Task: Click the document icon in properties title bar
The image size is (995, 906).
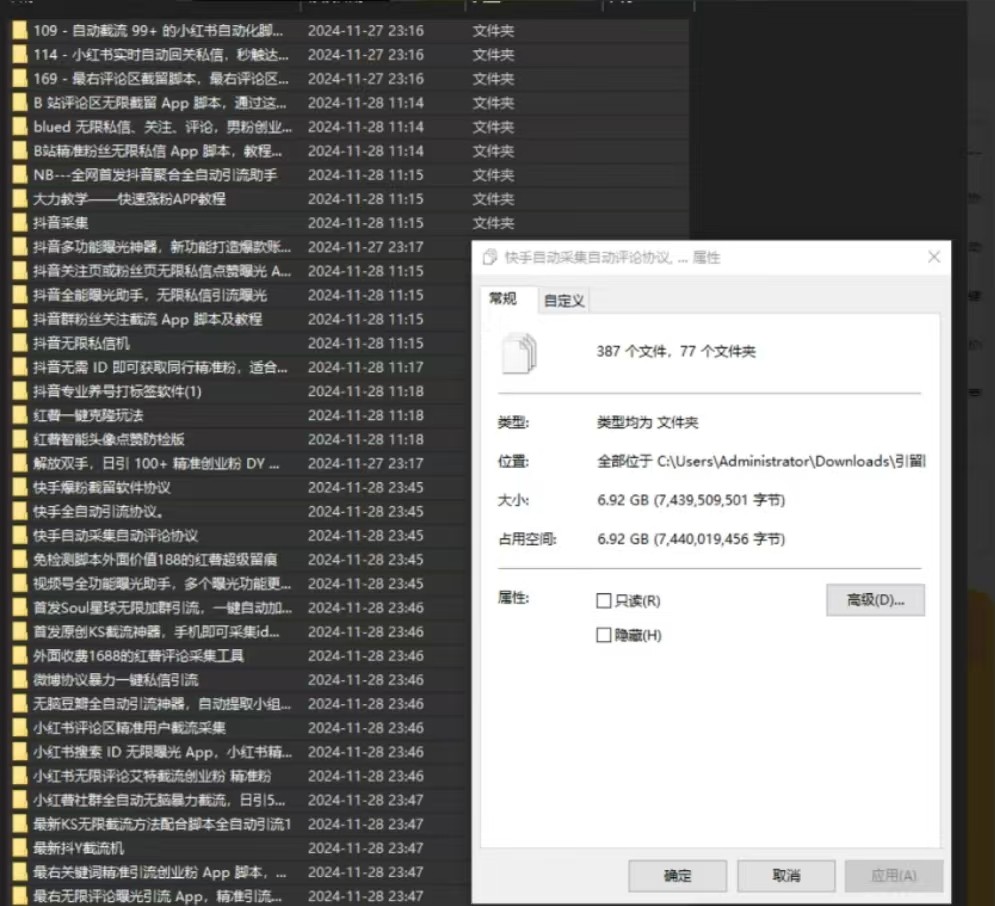Action: 490,258
